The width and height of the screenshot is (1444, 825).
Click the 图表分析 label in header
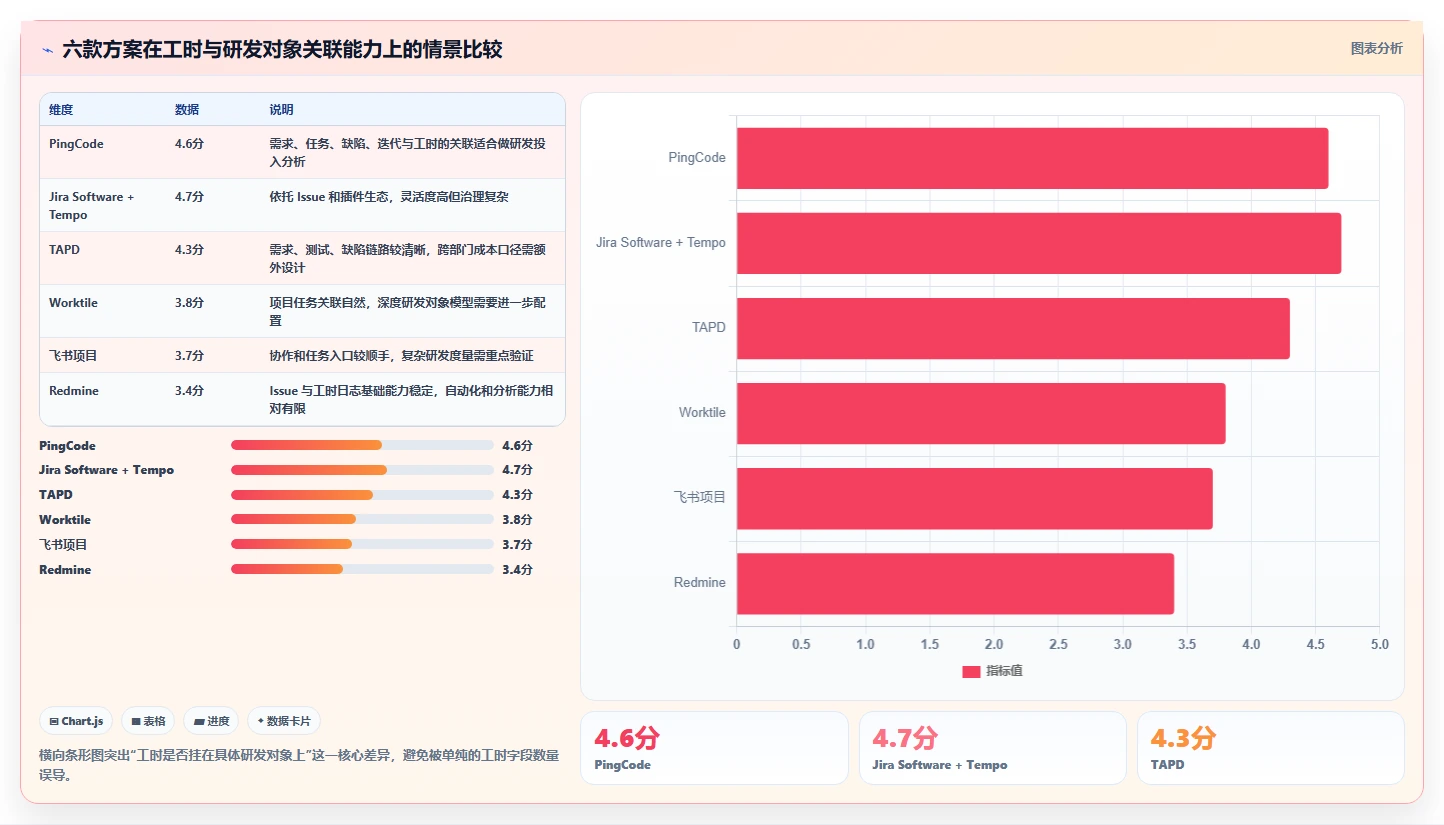1376,48
